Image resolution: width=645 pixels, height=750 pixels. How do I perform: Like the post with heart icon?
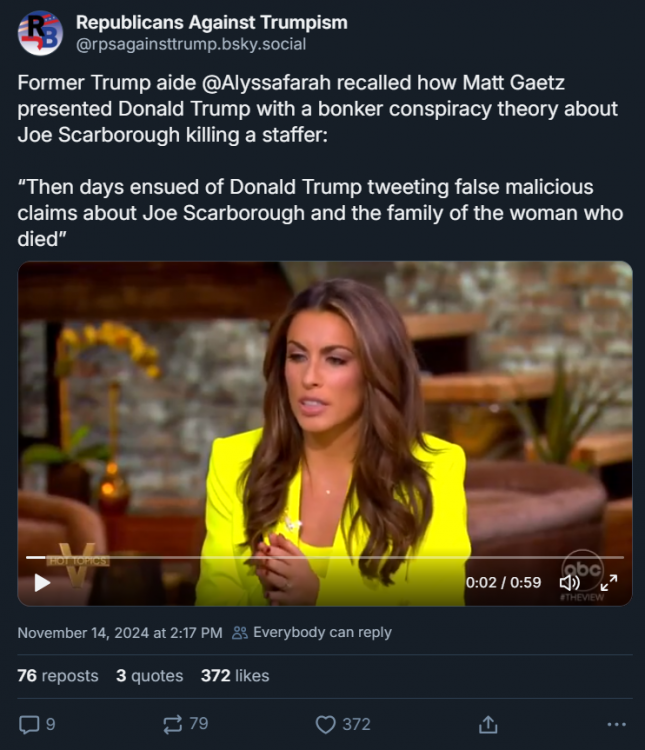(x=325, y=724)
